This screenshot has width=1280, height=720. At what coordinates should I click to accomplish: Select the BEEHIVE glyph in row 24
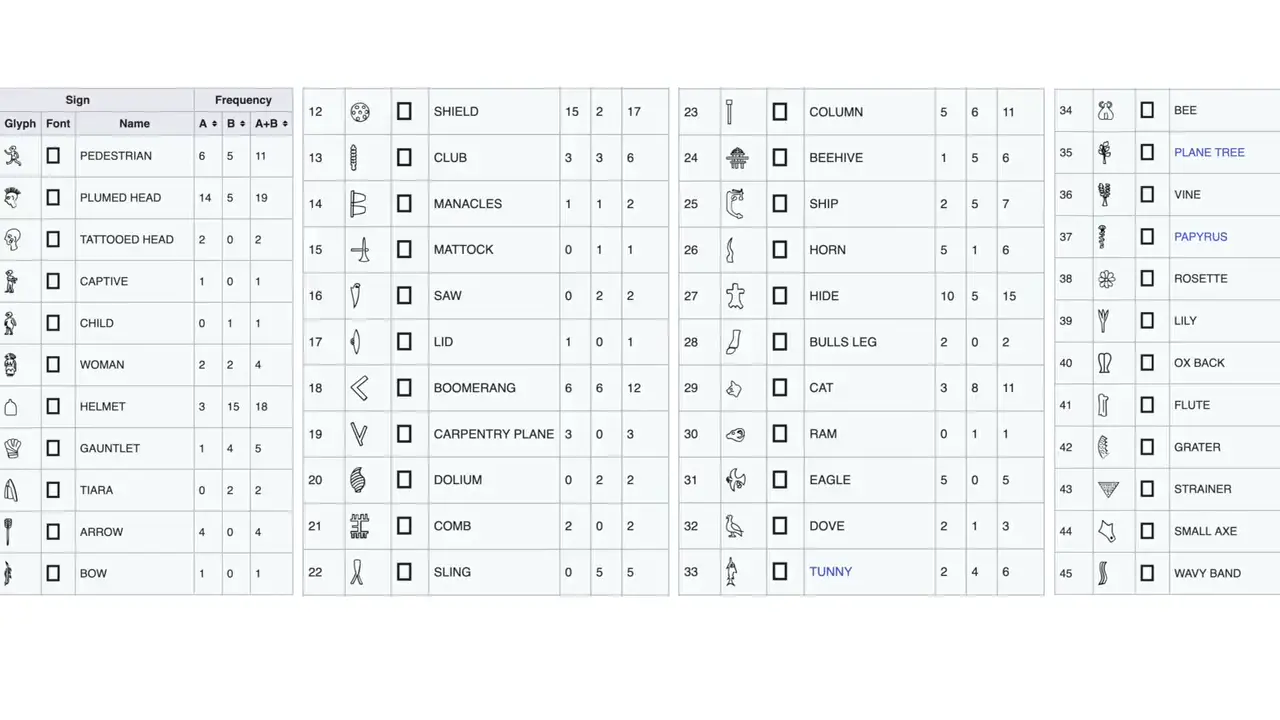pos(737,158)
